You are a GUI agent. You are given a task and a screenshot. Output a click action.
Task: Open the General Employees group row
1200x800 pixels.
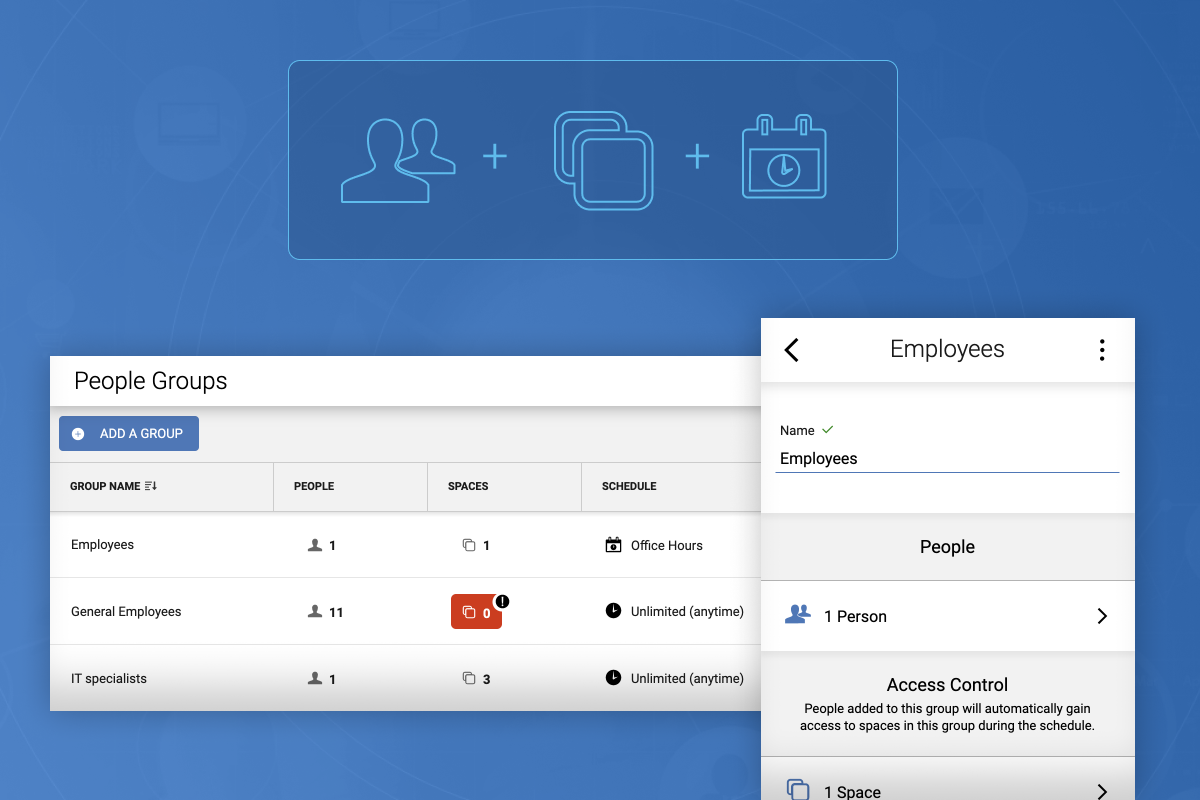(x=126, y=612)
